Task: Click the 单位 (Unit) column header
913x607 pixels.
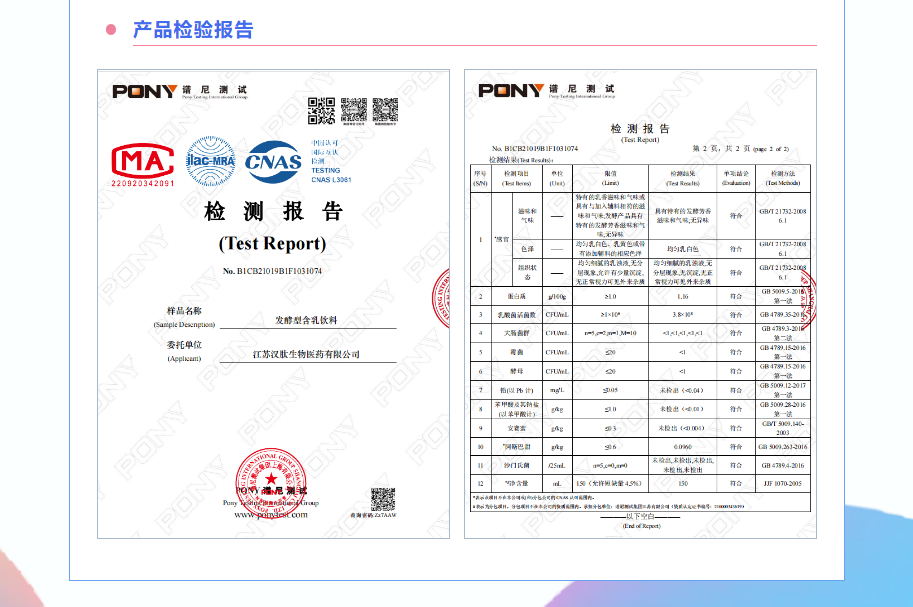Action: [x=557, y=178]
